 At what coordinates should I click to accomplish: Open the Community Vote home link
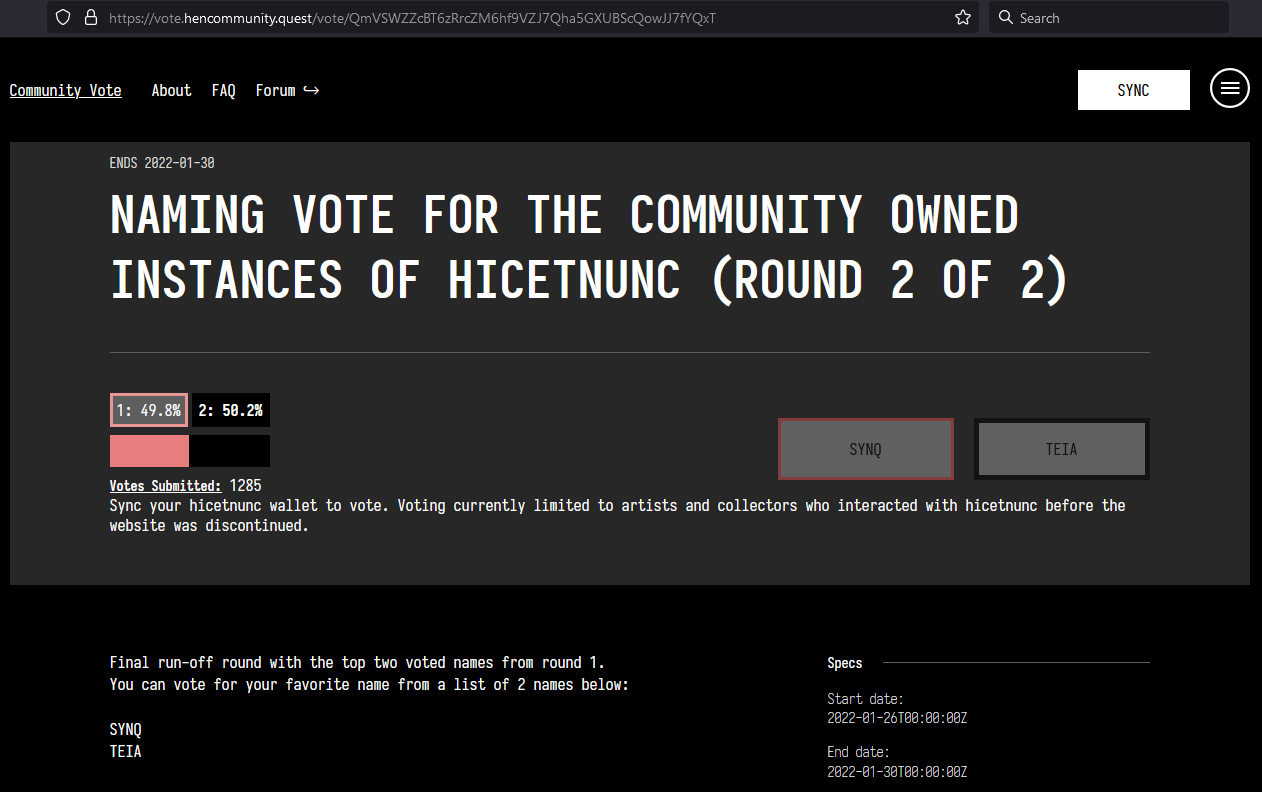tap(65, 90)
